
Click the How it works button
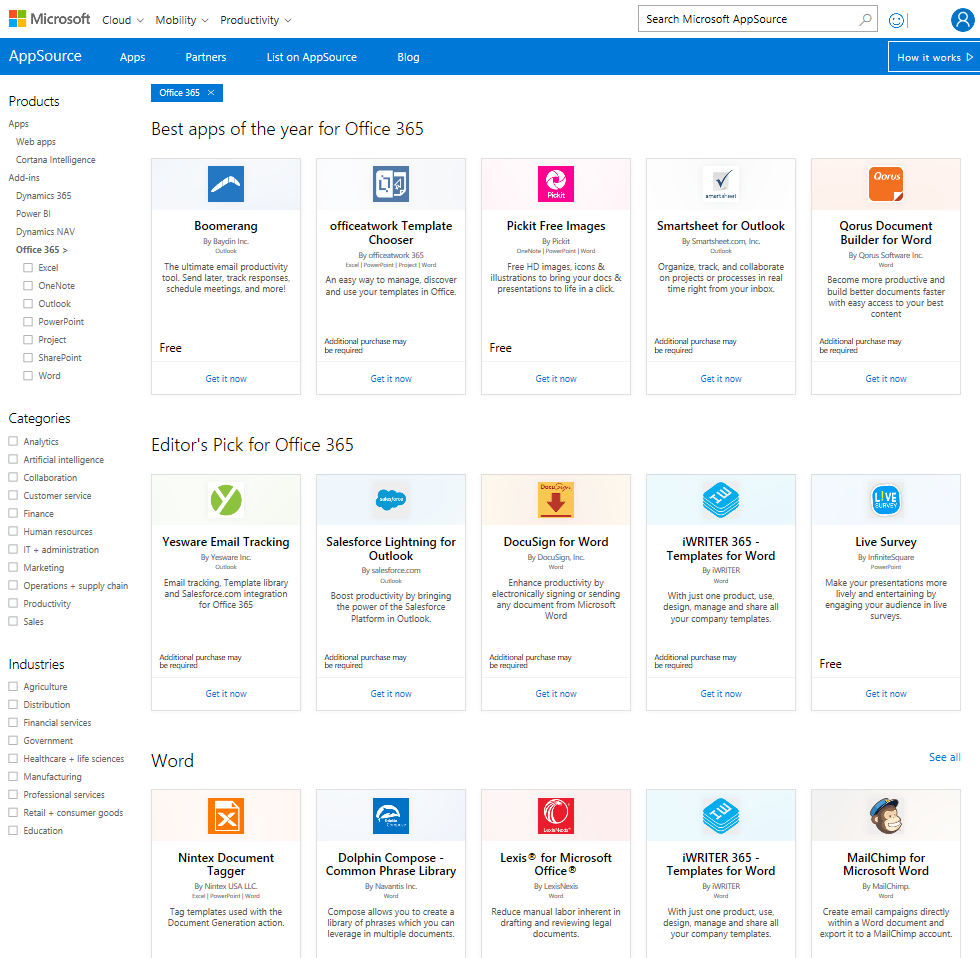pos(934,57)
